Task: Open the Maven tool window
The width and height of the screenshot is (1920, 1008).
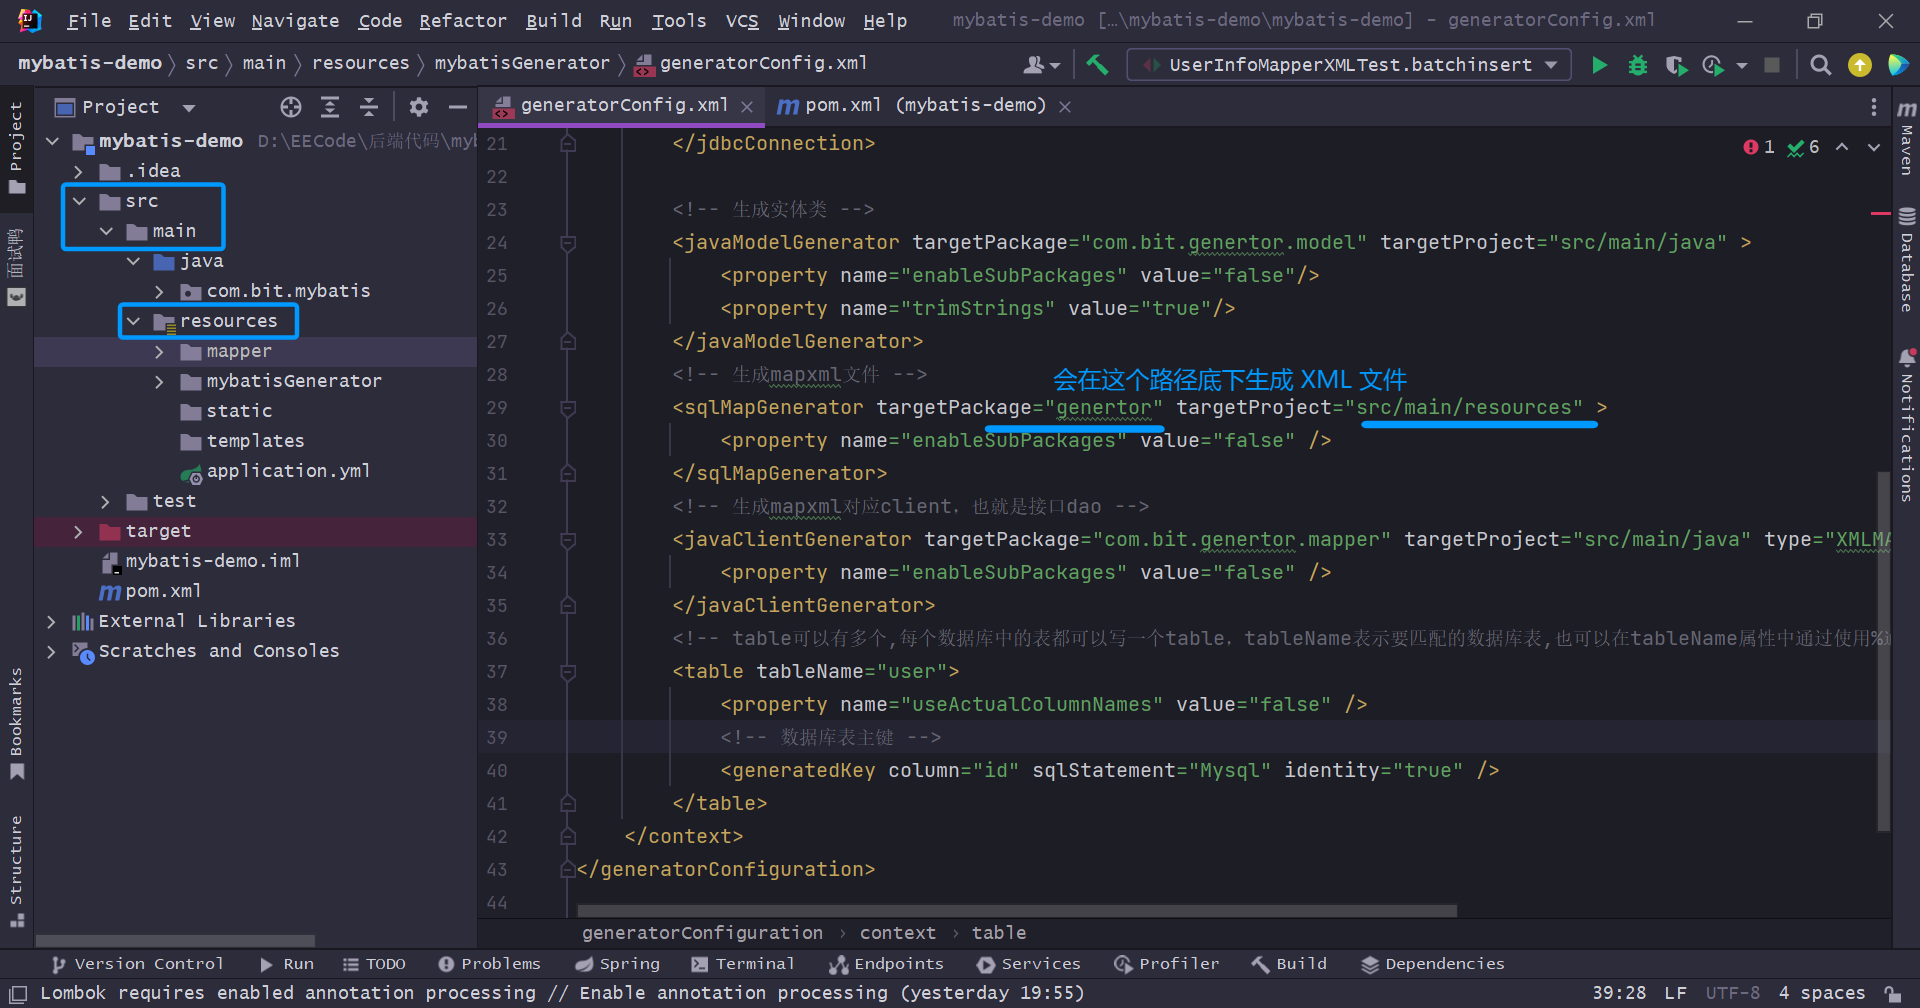Action: coord(1906,137)
